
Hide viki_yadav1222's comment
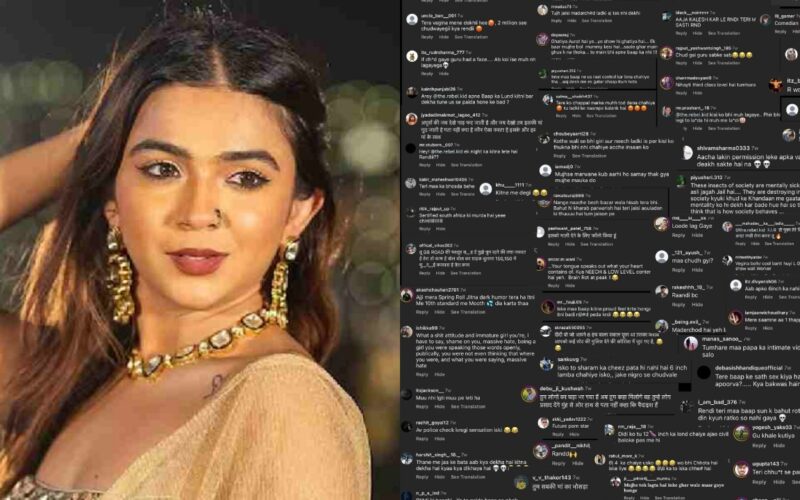(x=574, y=435)
